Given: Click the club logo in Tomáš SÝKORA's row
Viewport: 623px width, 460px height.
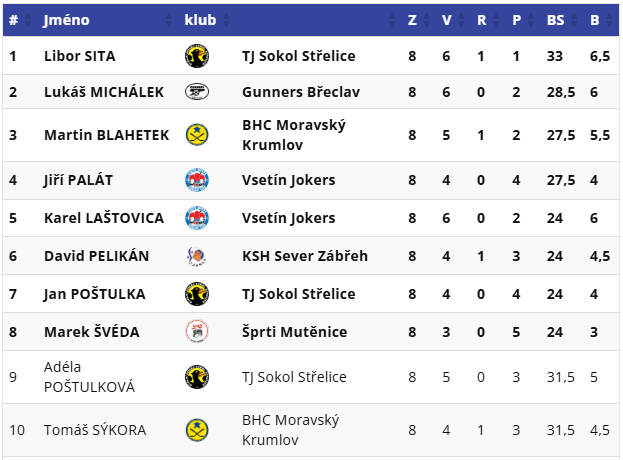Looking at the screenshot, I should tap(197, 430).
